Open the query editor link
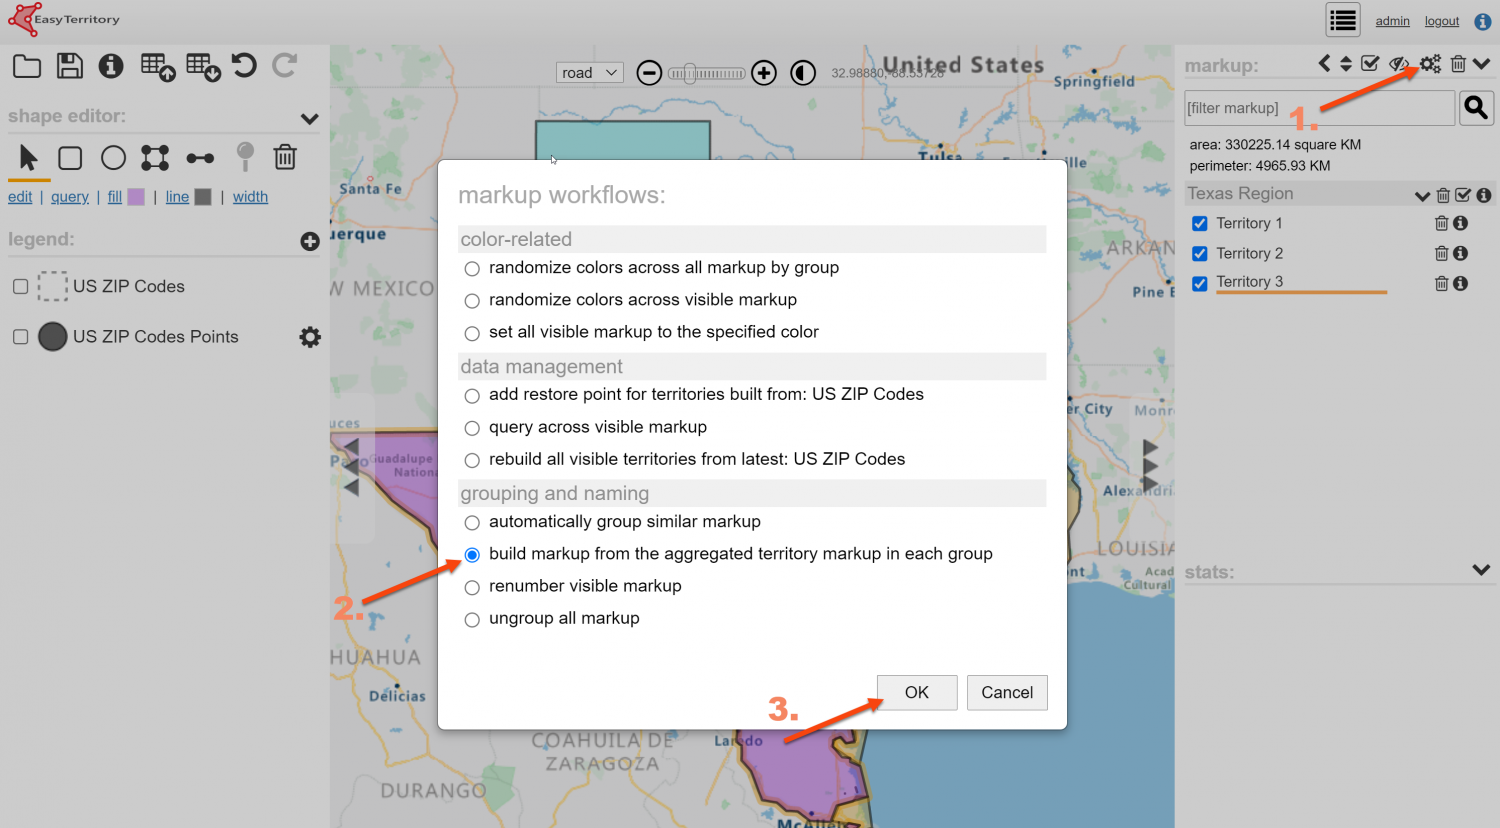Viewport: 1500px width, 828px height. pyautogui.click(x=69, y=197)
